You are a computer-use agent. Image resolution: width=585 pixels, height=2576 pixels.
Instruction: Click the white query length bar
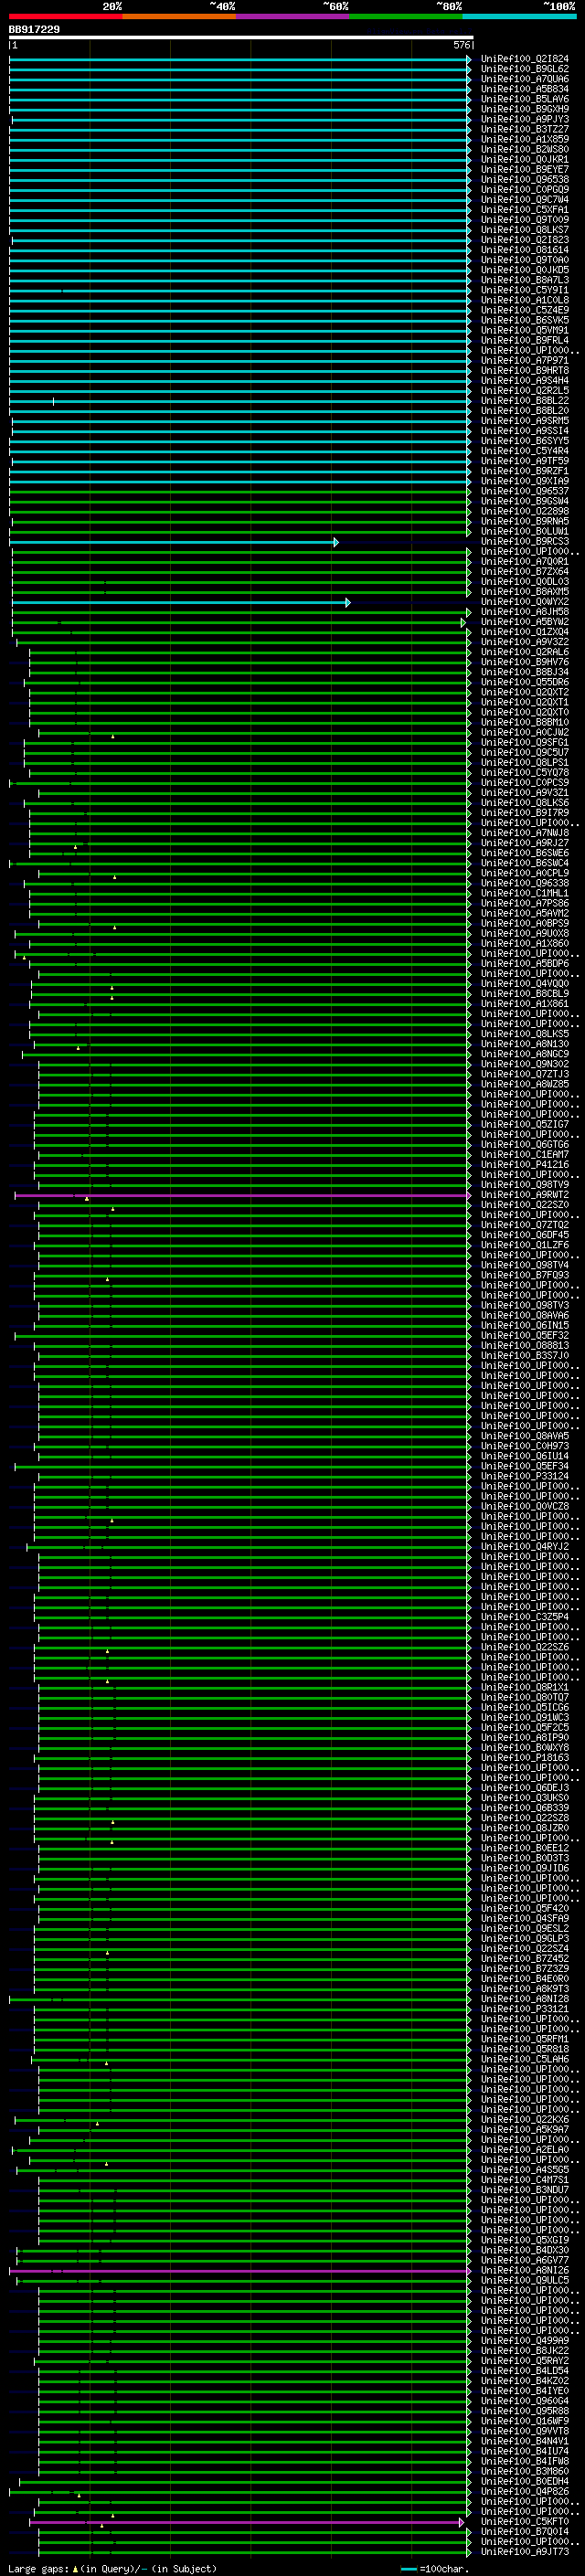(240, 38)
